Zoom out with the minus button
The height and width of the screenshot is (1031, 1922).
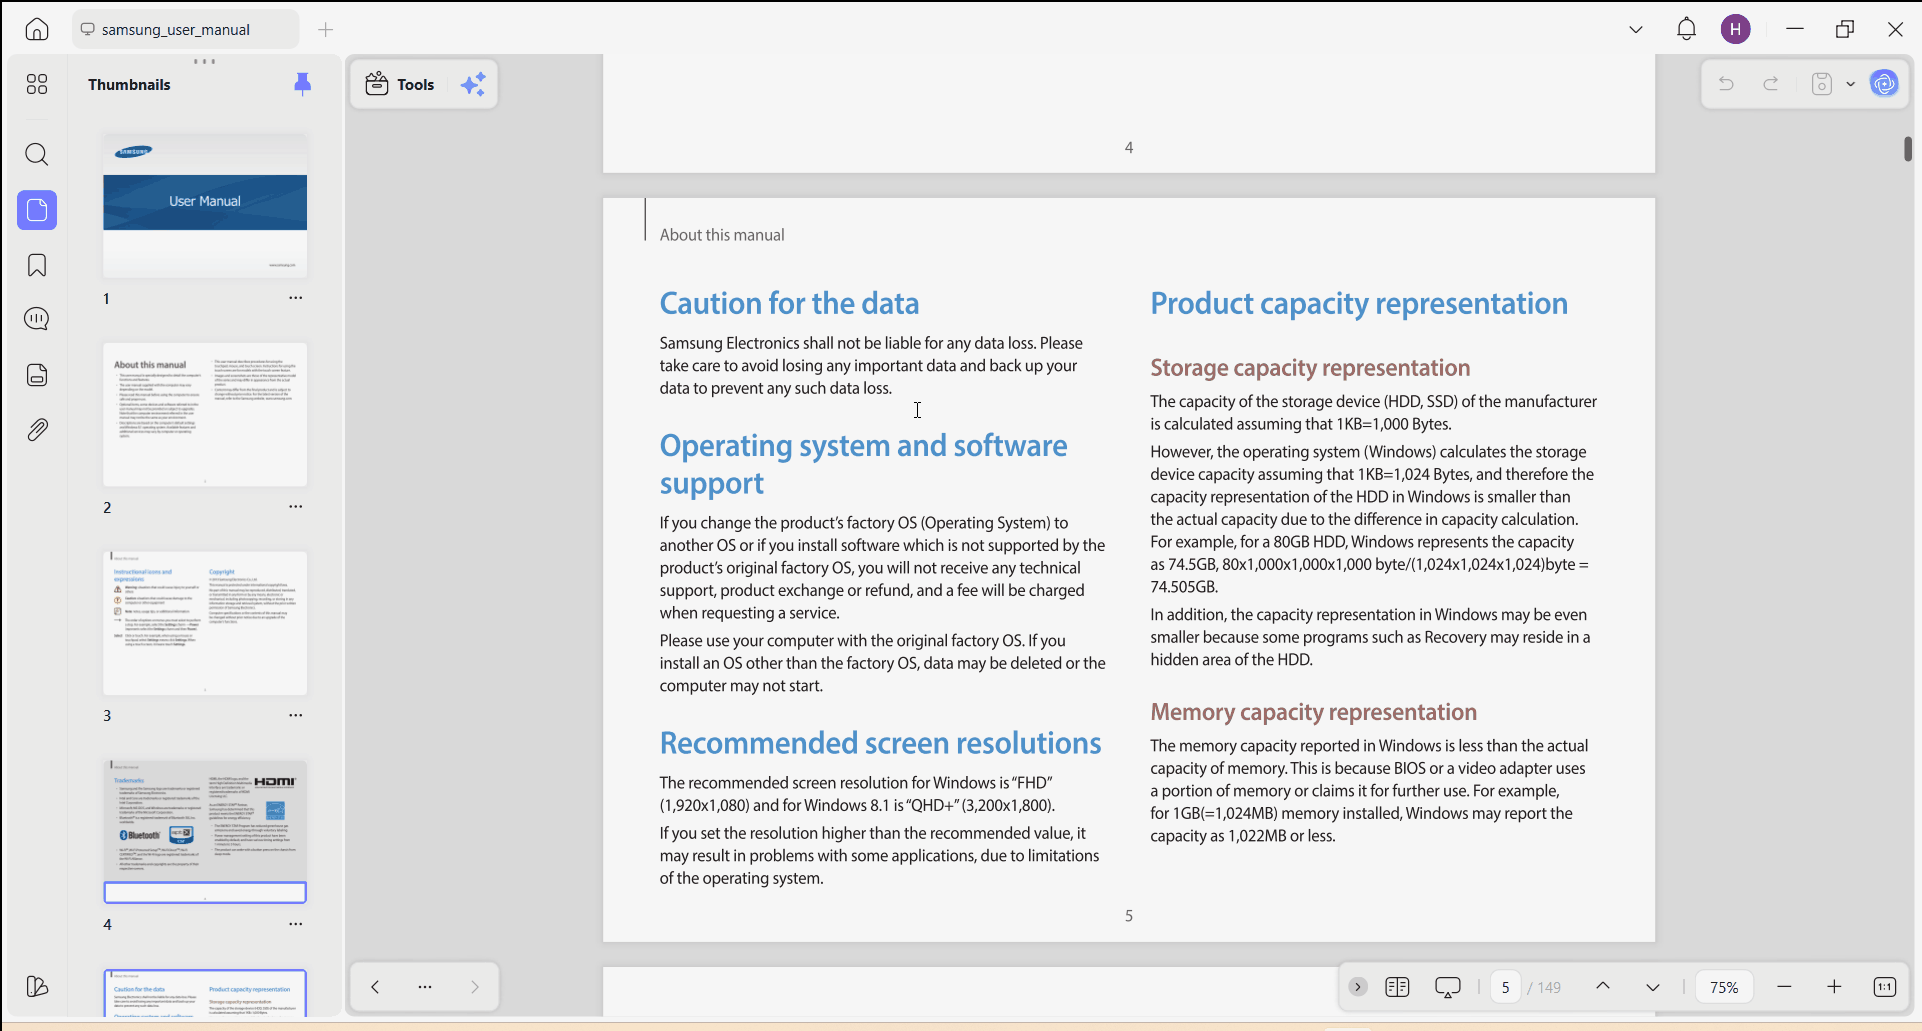pos(1784,987)
